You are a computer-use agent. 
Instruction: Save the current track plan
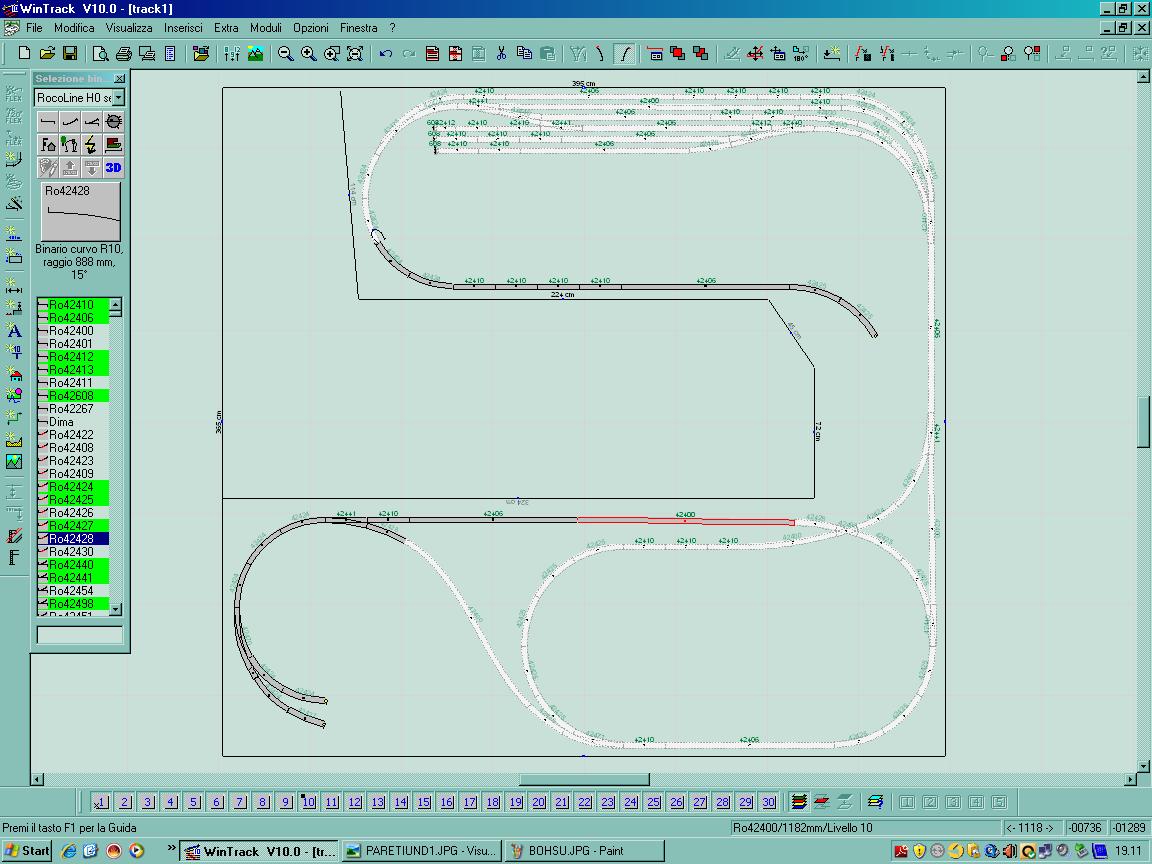point(70,54)
